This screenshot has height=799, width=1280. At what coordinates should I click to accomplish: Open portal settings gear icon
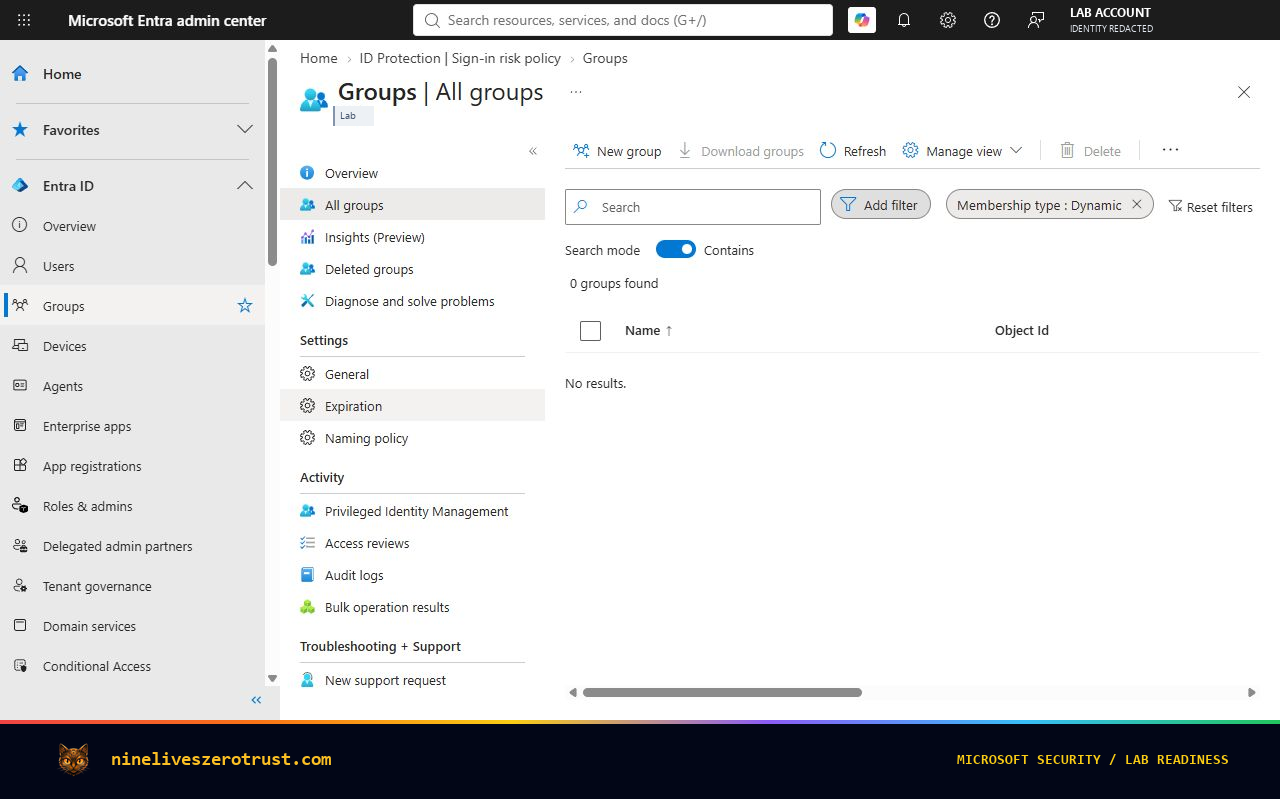[x=948, y=20]
